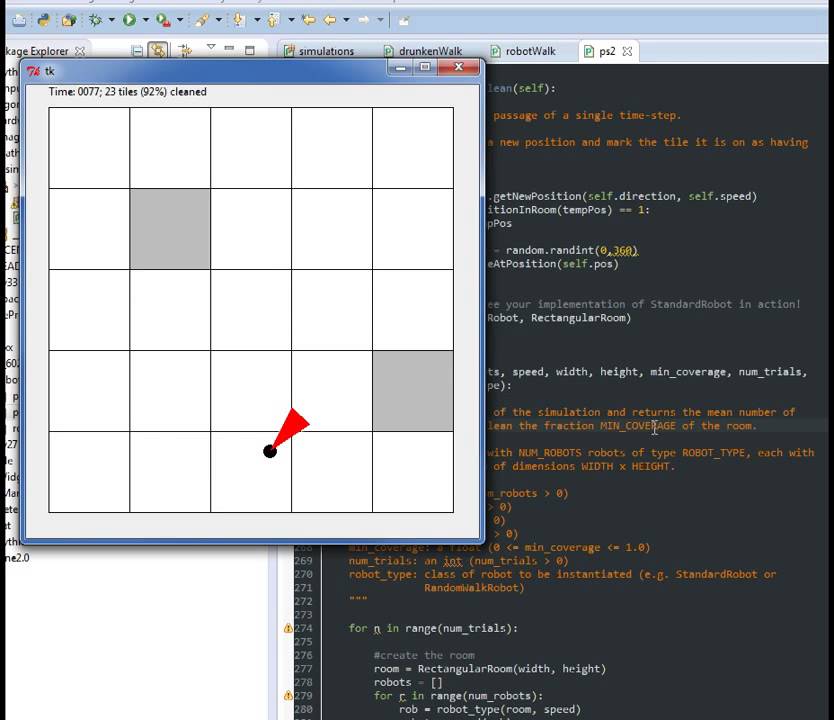This screenshot has width=834, height=720.
Task: Jump to last edit location icon
Action: pos(308,20)
